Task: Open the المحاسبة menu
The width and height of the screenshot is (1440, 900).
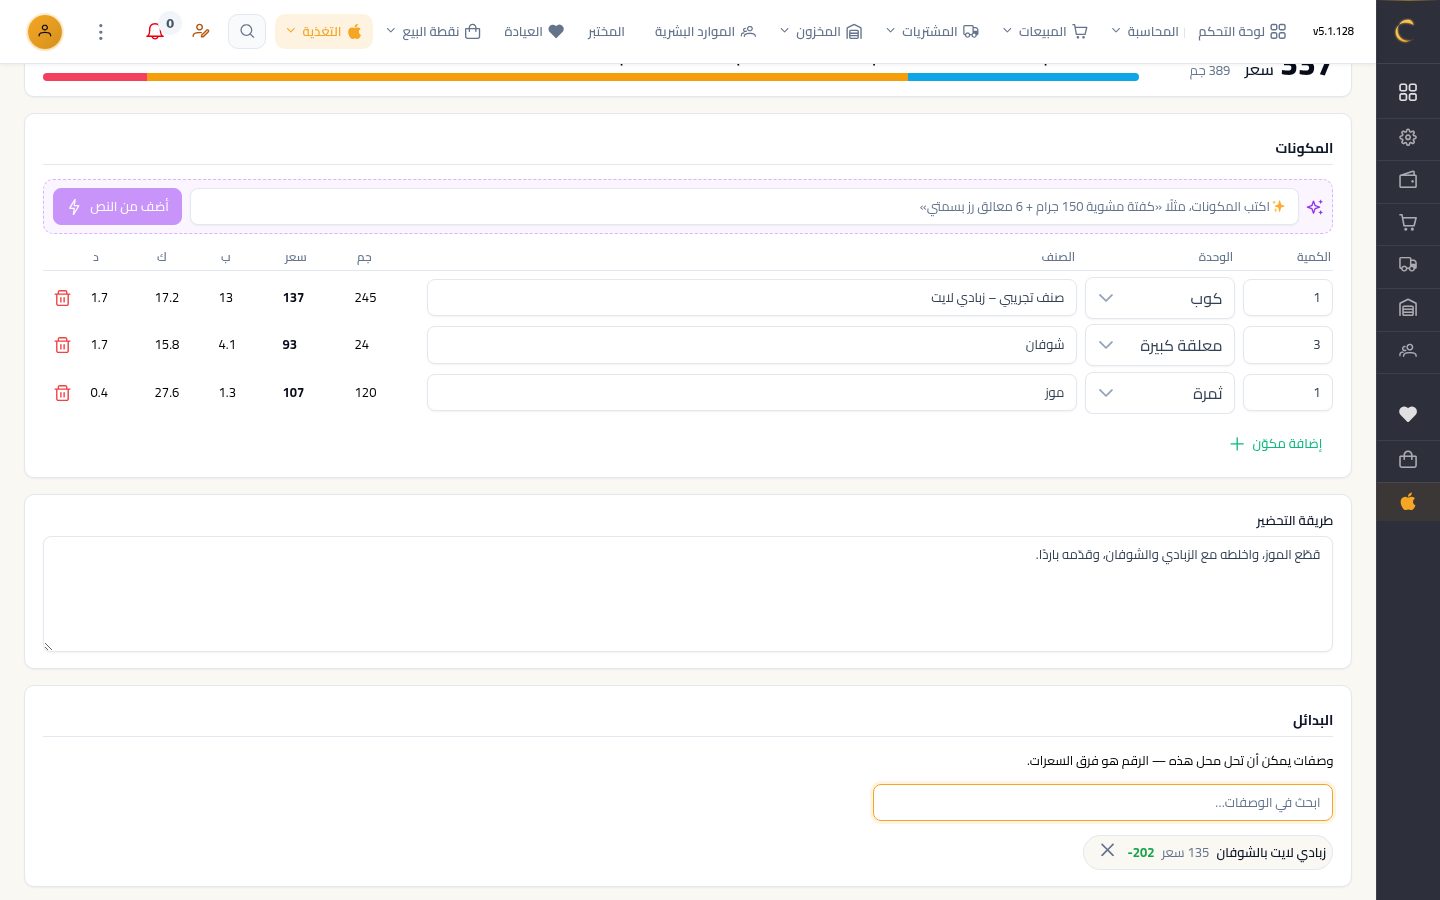Action: point(1146,32)
